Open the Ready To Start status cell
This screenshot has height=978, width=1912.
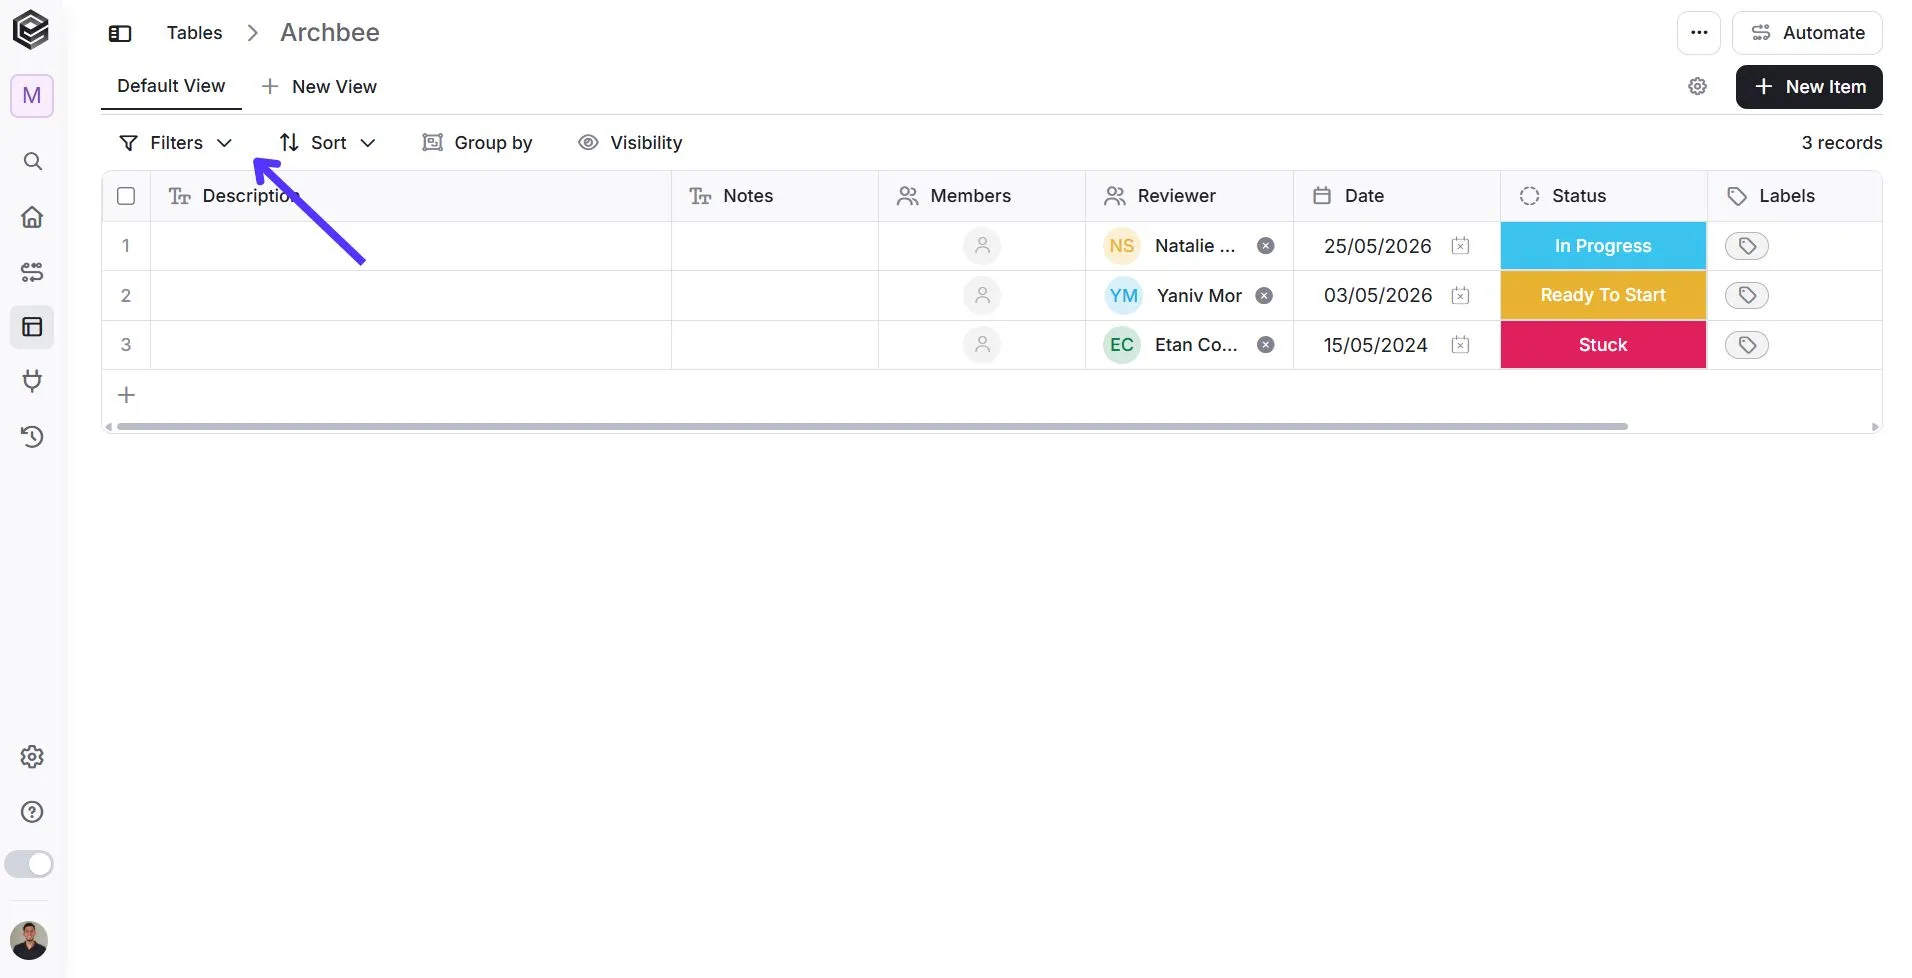coord(1603,295)
